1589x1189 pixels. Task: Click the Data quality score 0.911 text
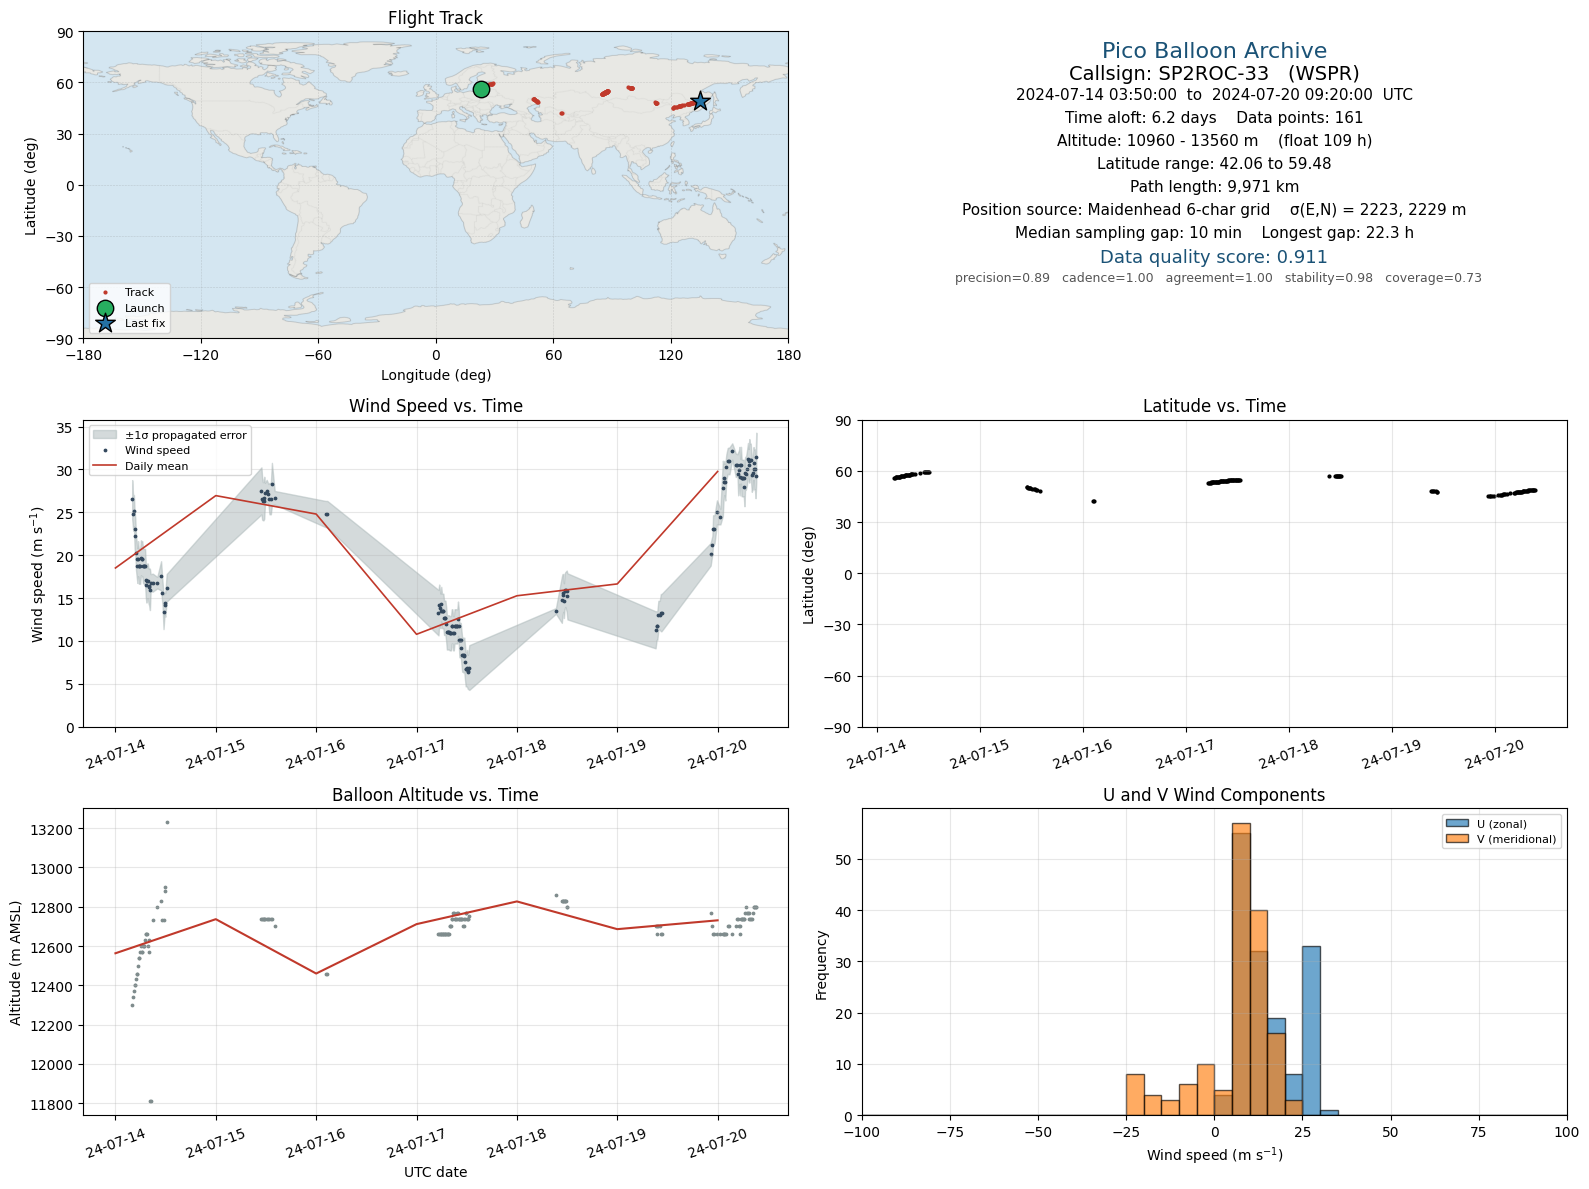click(x=1214, y=257)
